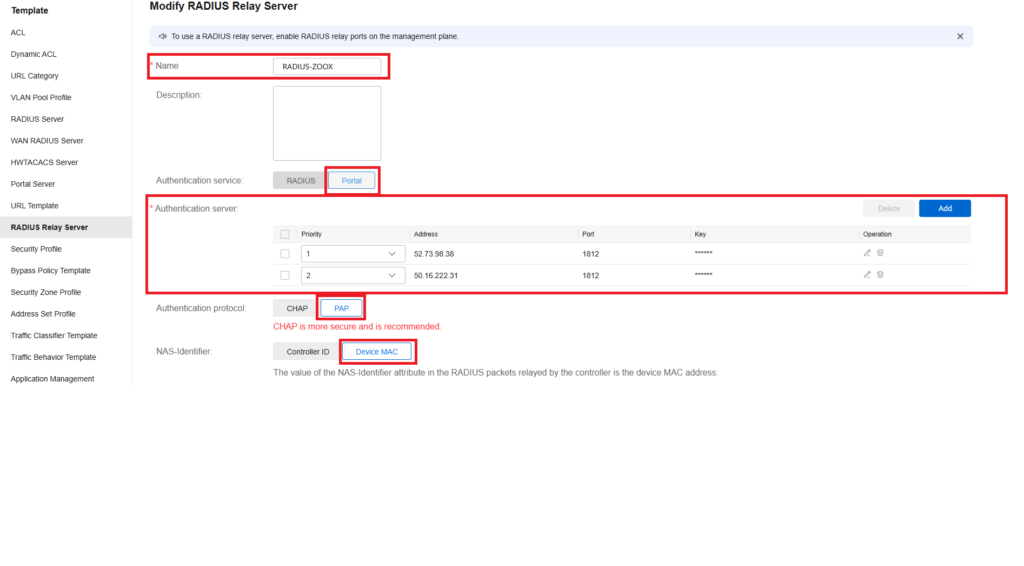Dismiss the RADIUS relay info banner

tap(960, 37)
